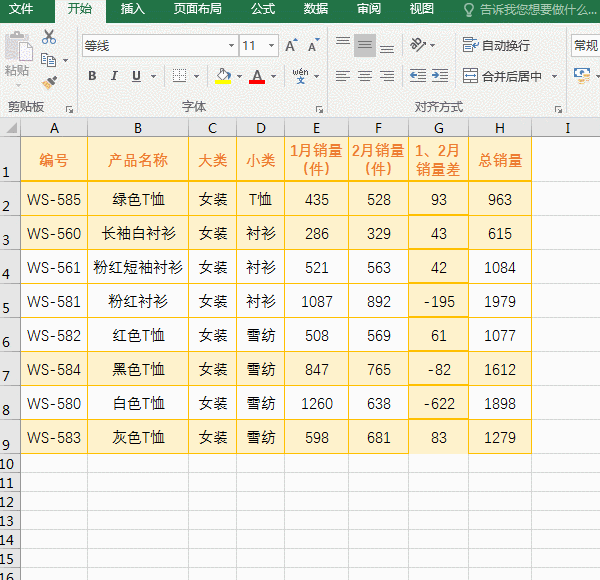
Task: Switch to the 页面布局 tab
Action: 197,9
